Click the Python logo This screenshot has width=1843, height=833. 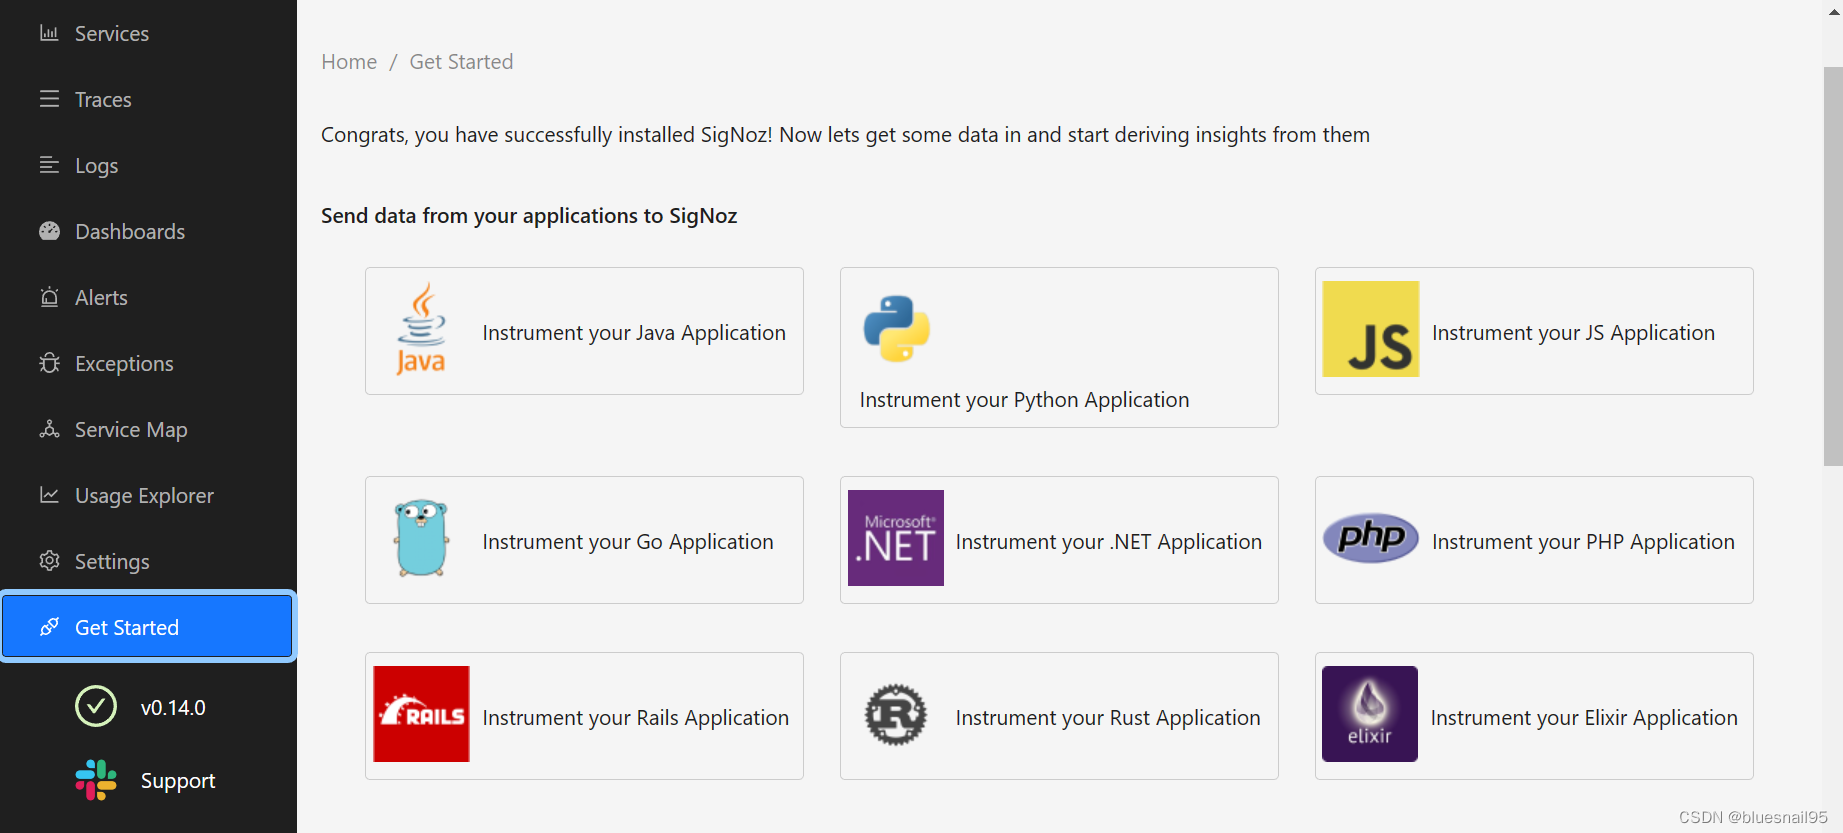897,328
